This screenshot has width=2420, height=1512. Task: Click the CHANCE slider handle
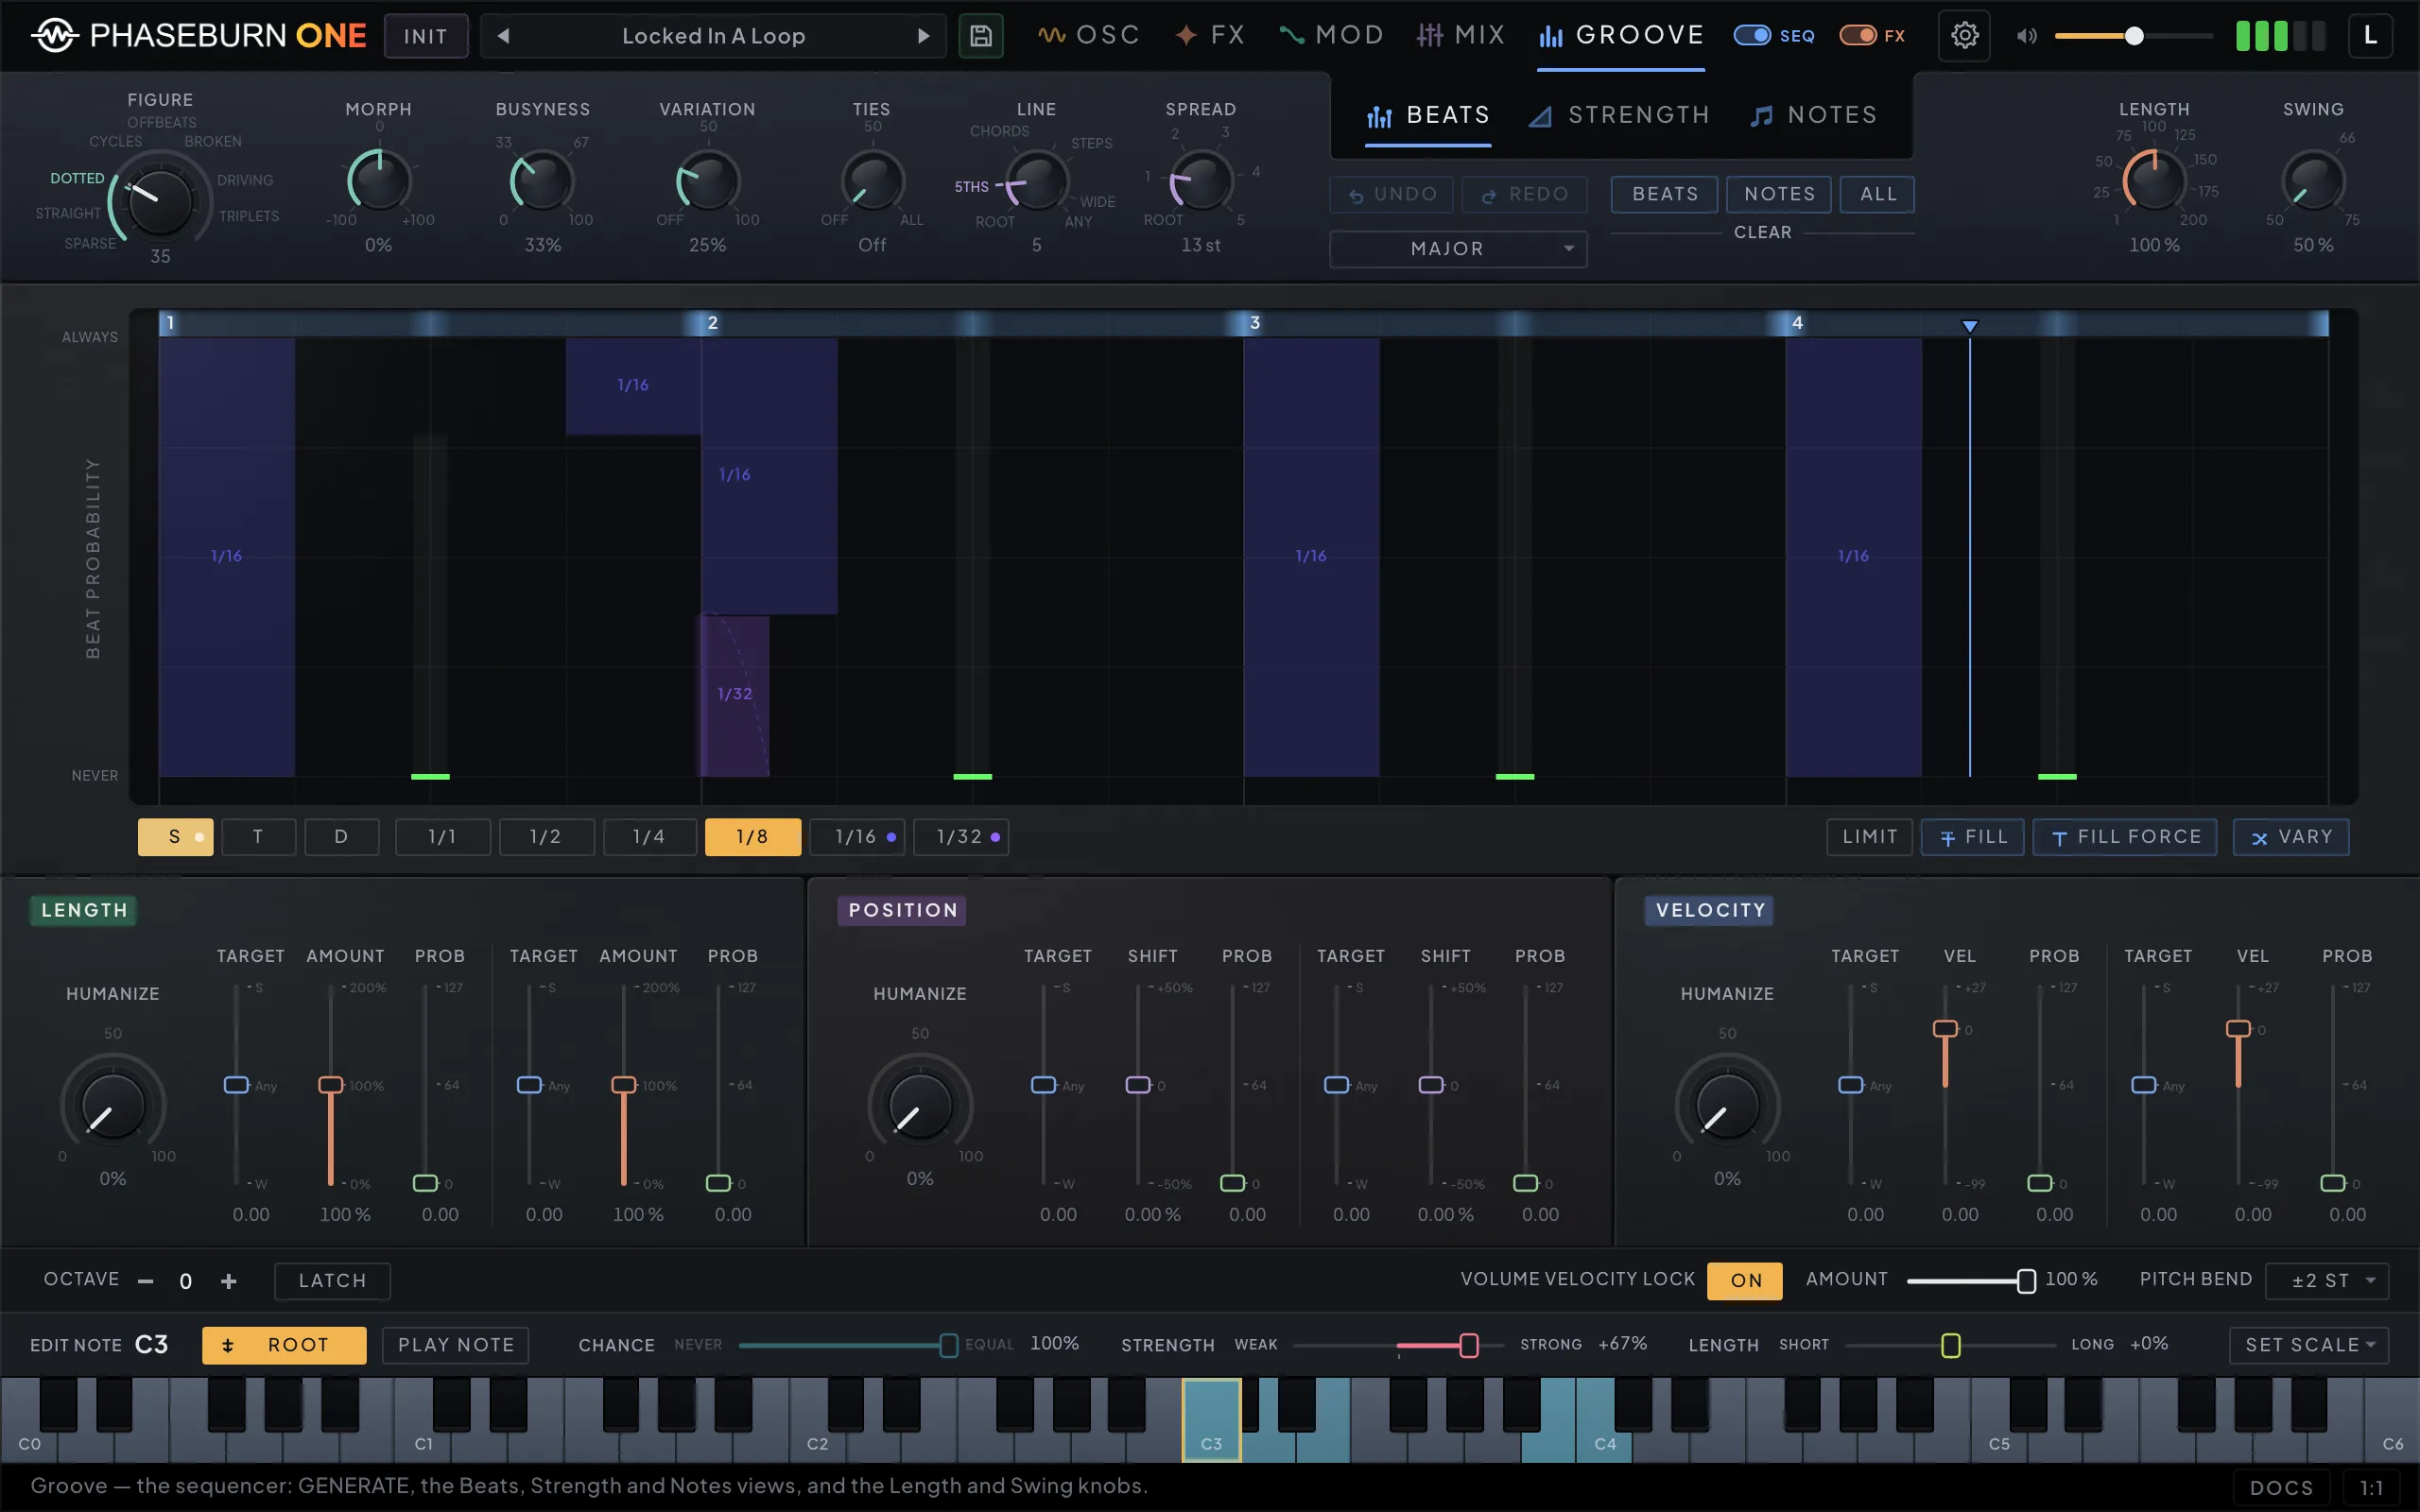coord(948,1345)
